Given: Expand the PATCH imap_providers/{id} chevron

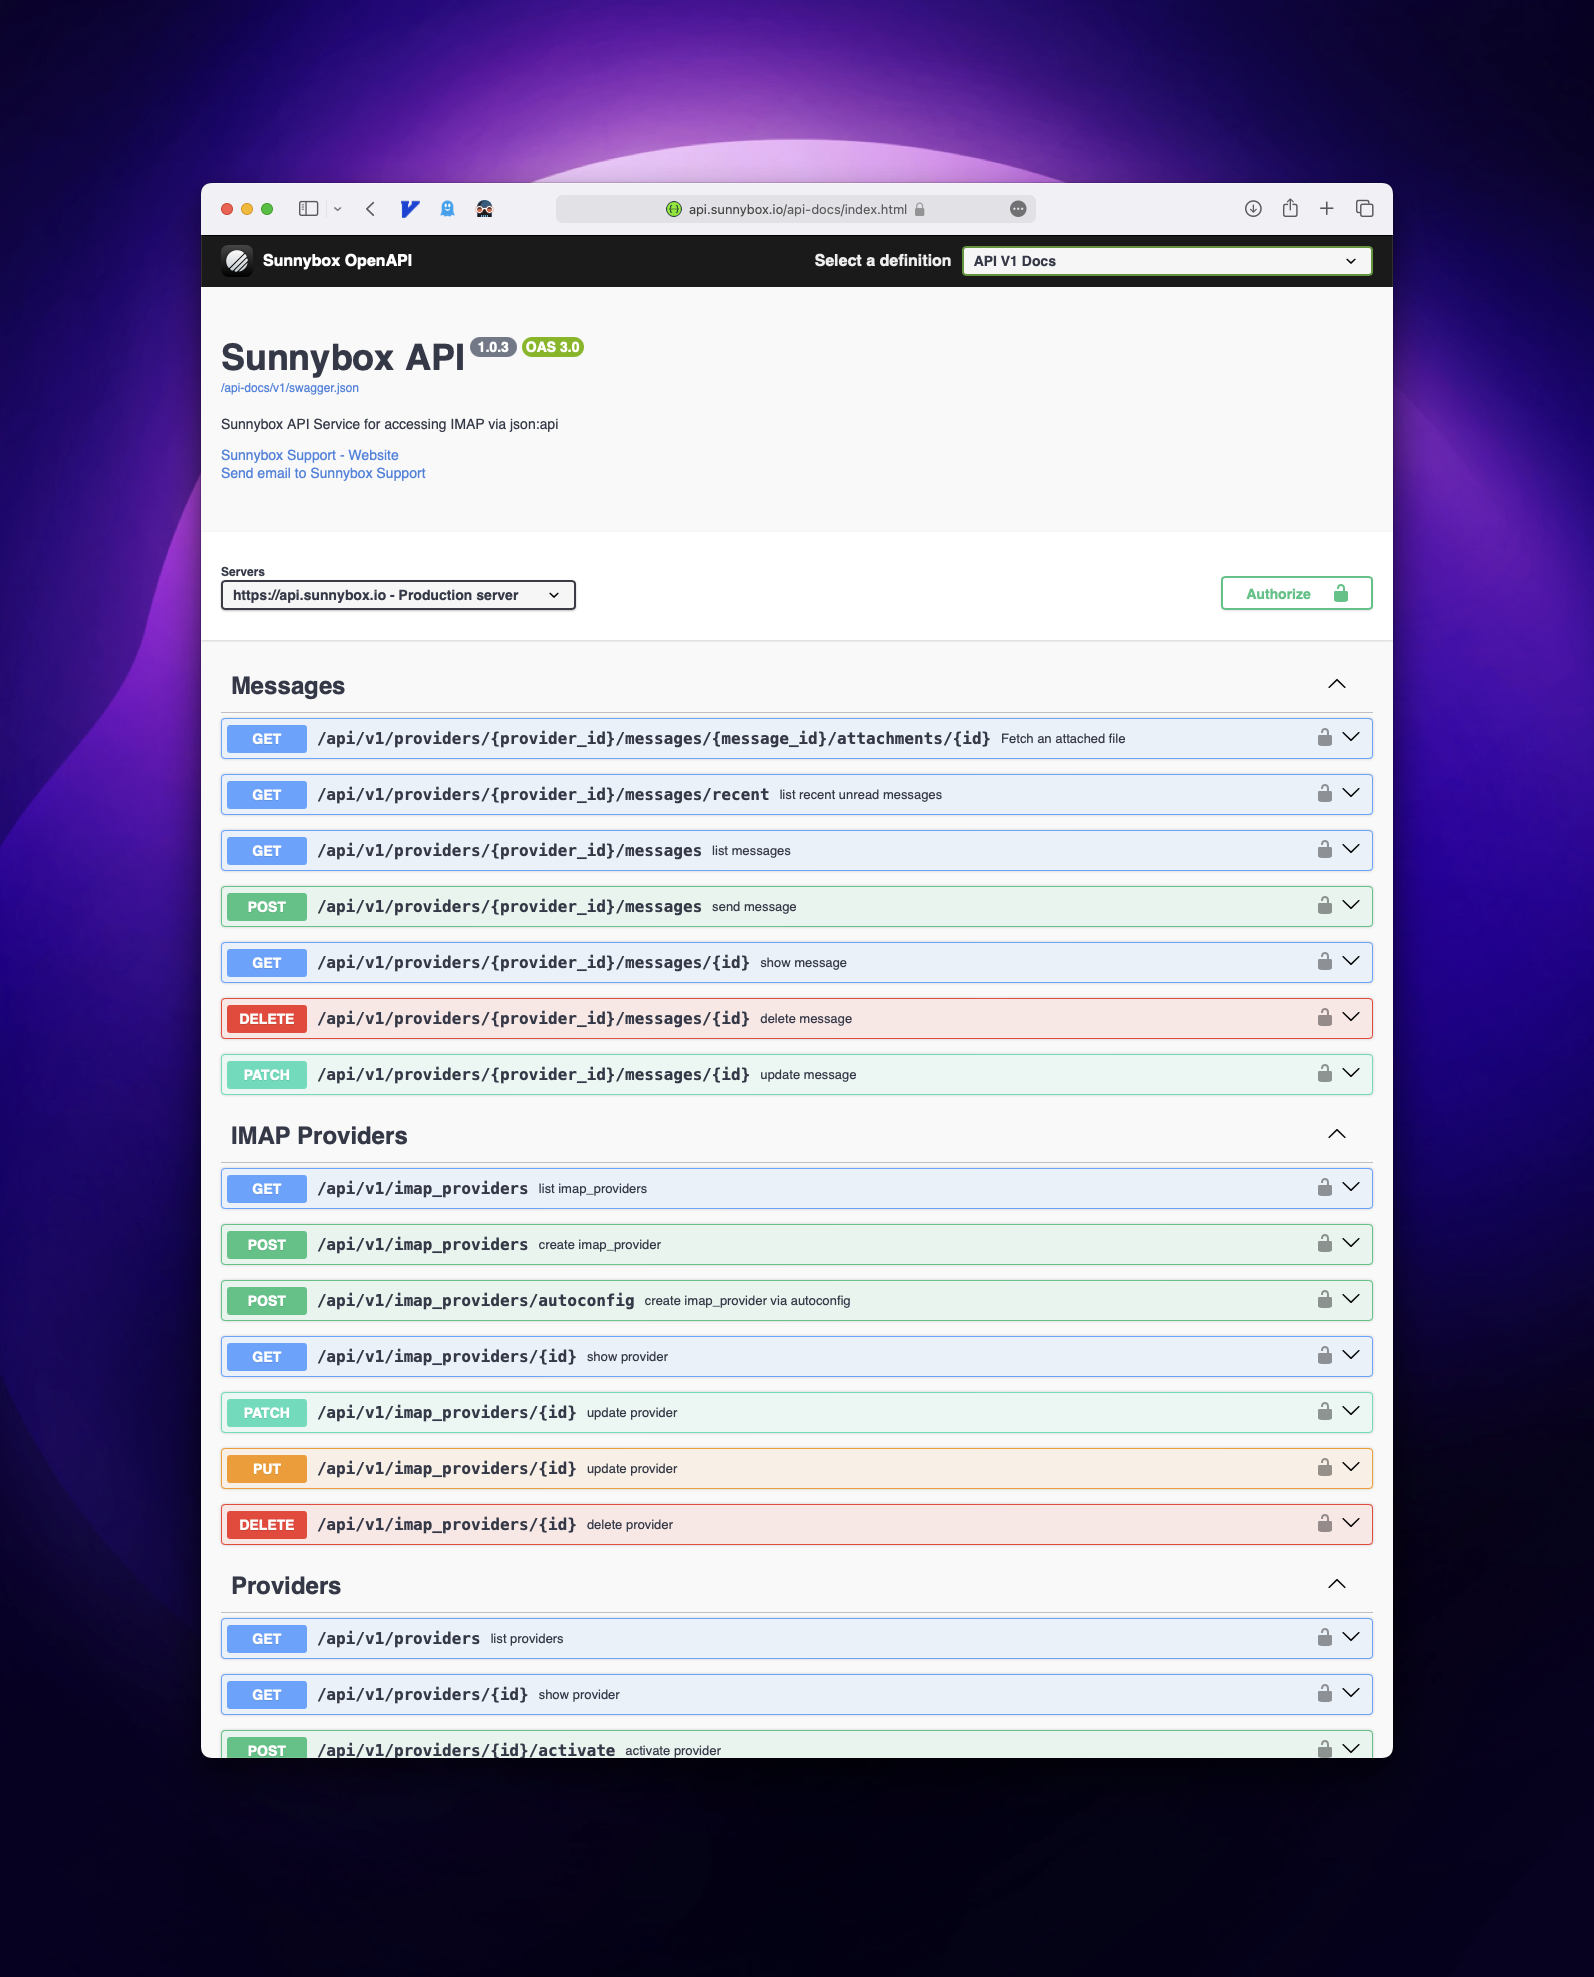Looking at the screenshot, I should tap(1351, 1412).
